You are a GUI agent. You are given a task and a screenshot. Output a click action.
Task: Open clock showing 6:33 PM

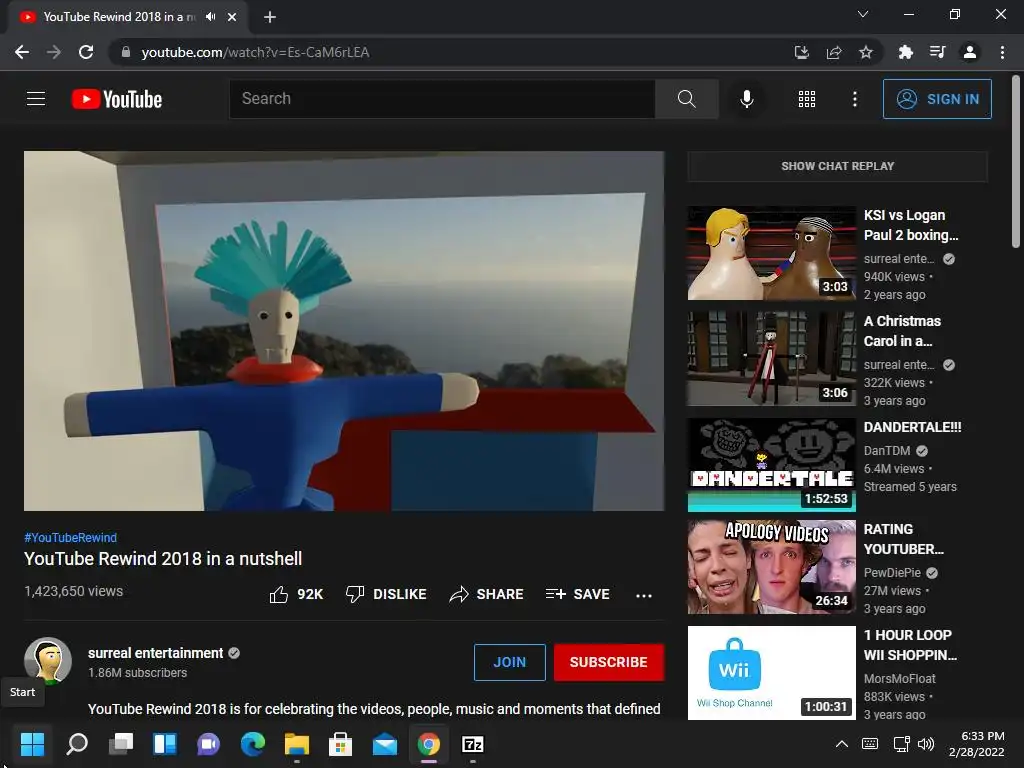pos(976,744)
